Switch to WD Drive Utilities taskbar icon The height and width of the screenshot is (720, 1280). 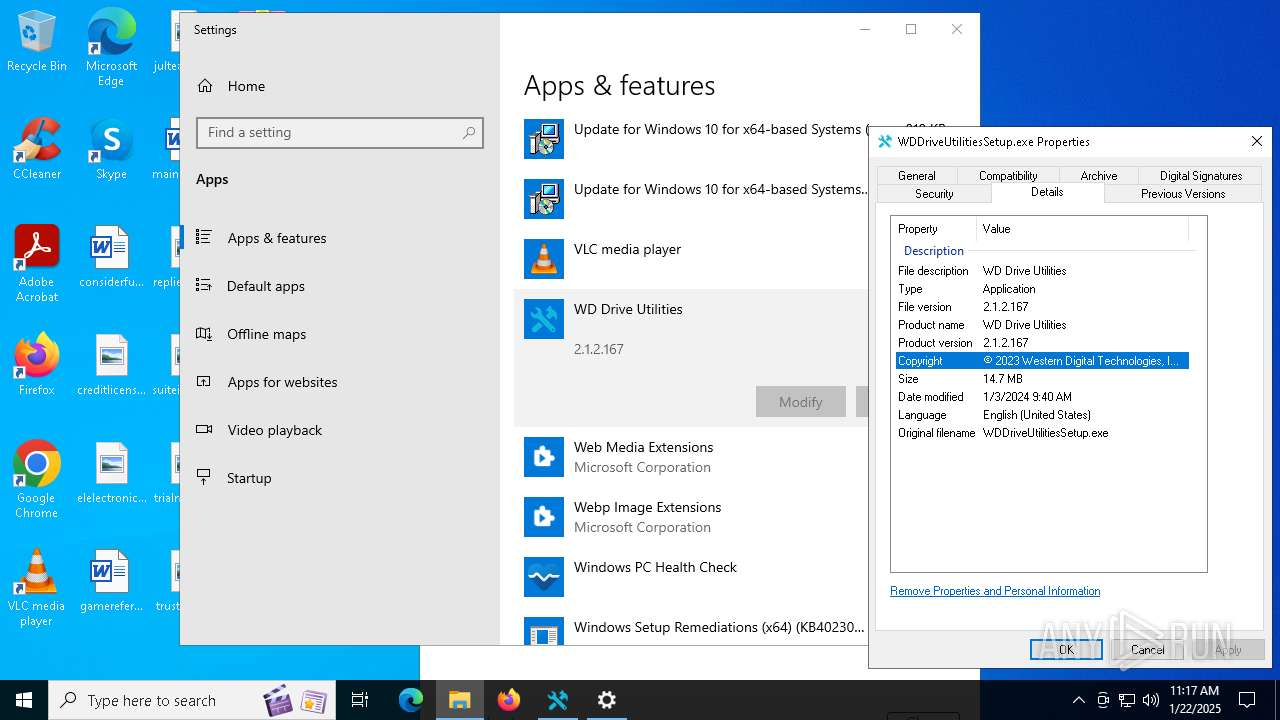(558, 700)
